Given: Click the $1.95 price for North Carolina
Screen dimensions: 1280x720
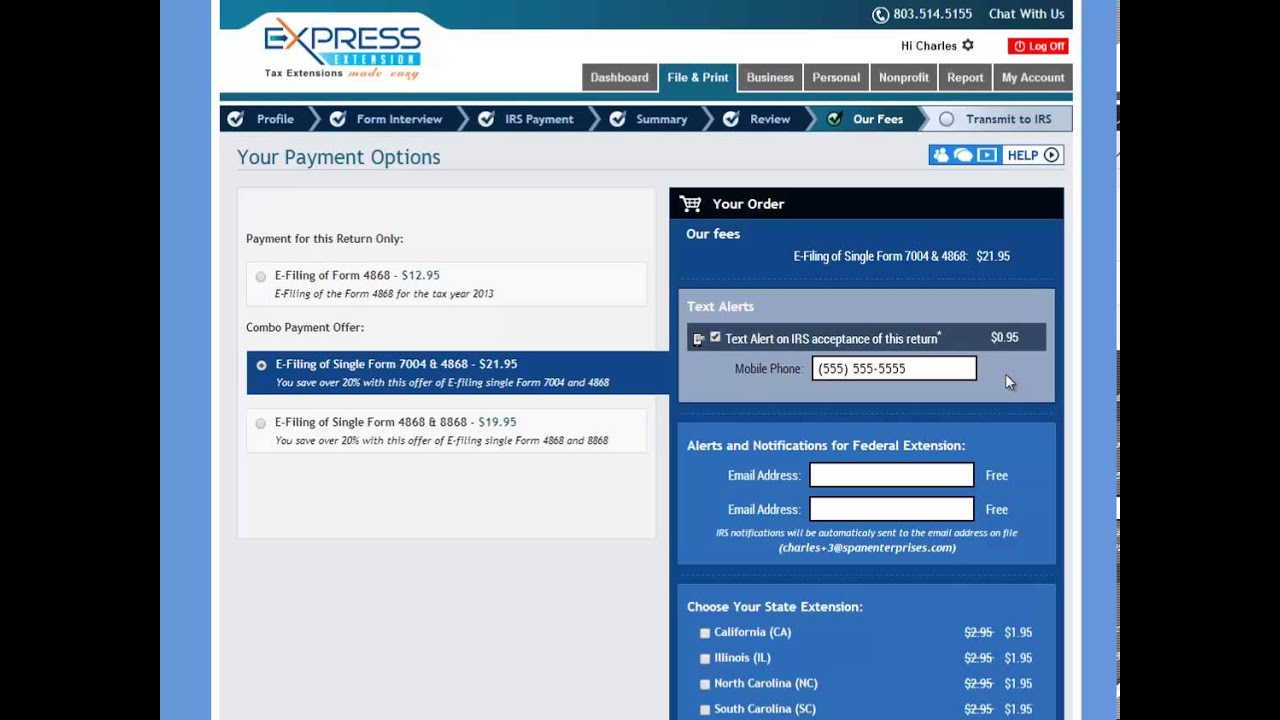Looking at the screenshot, I should [1018, 684].
